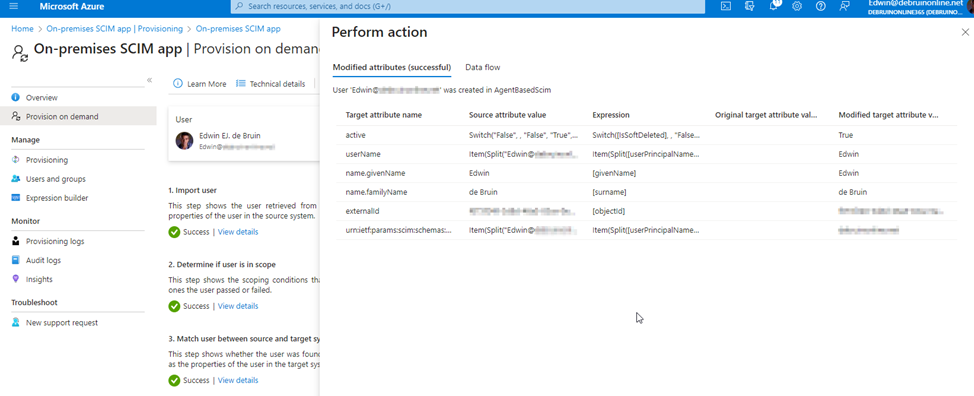Open the help question mark icon
Screen dimensions: 974x396
tap(821, 6)
